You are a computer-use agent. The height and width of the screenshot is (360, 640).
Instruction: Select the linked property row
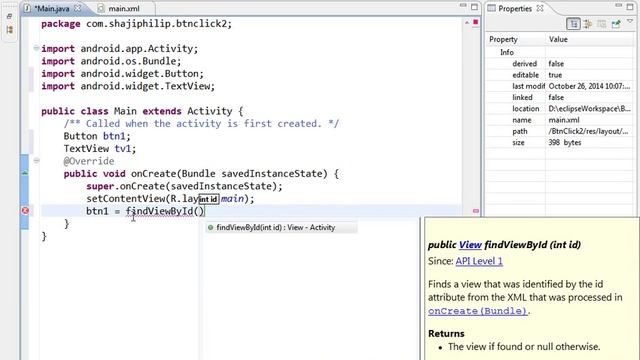[559, 98]
